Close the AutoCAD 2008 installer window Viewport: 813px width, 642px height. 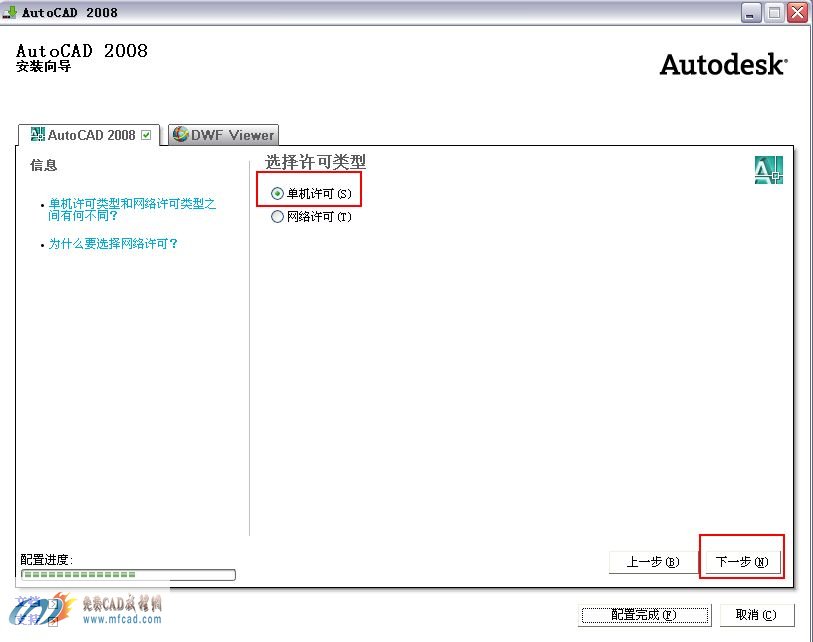(x=797, y=12)
